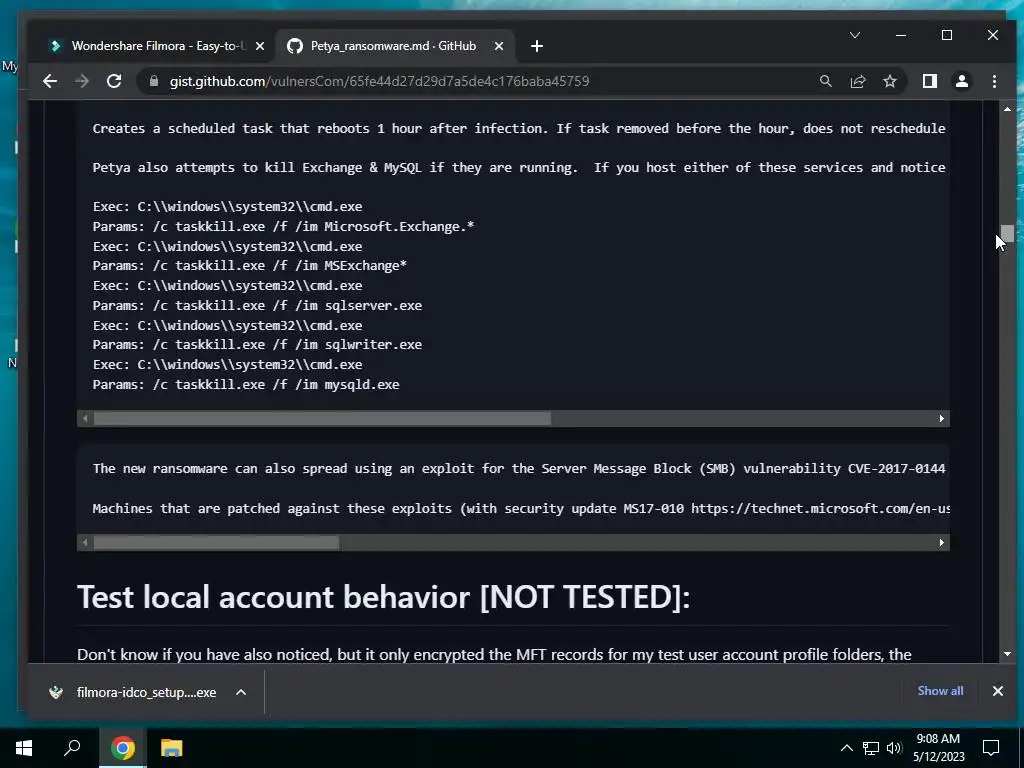1024x768 pixels.
Task: Click Chrome icon in the taskbar
Action: [x=123, y=748]
